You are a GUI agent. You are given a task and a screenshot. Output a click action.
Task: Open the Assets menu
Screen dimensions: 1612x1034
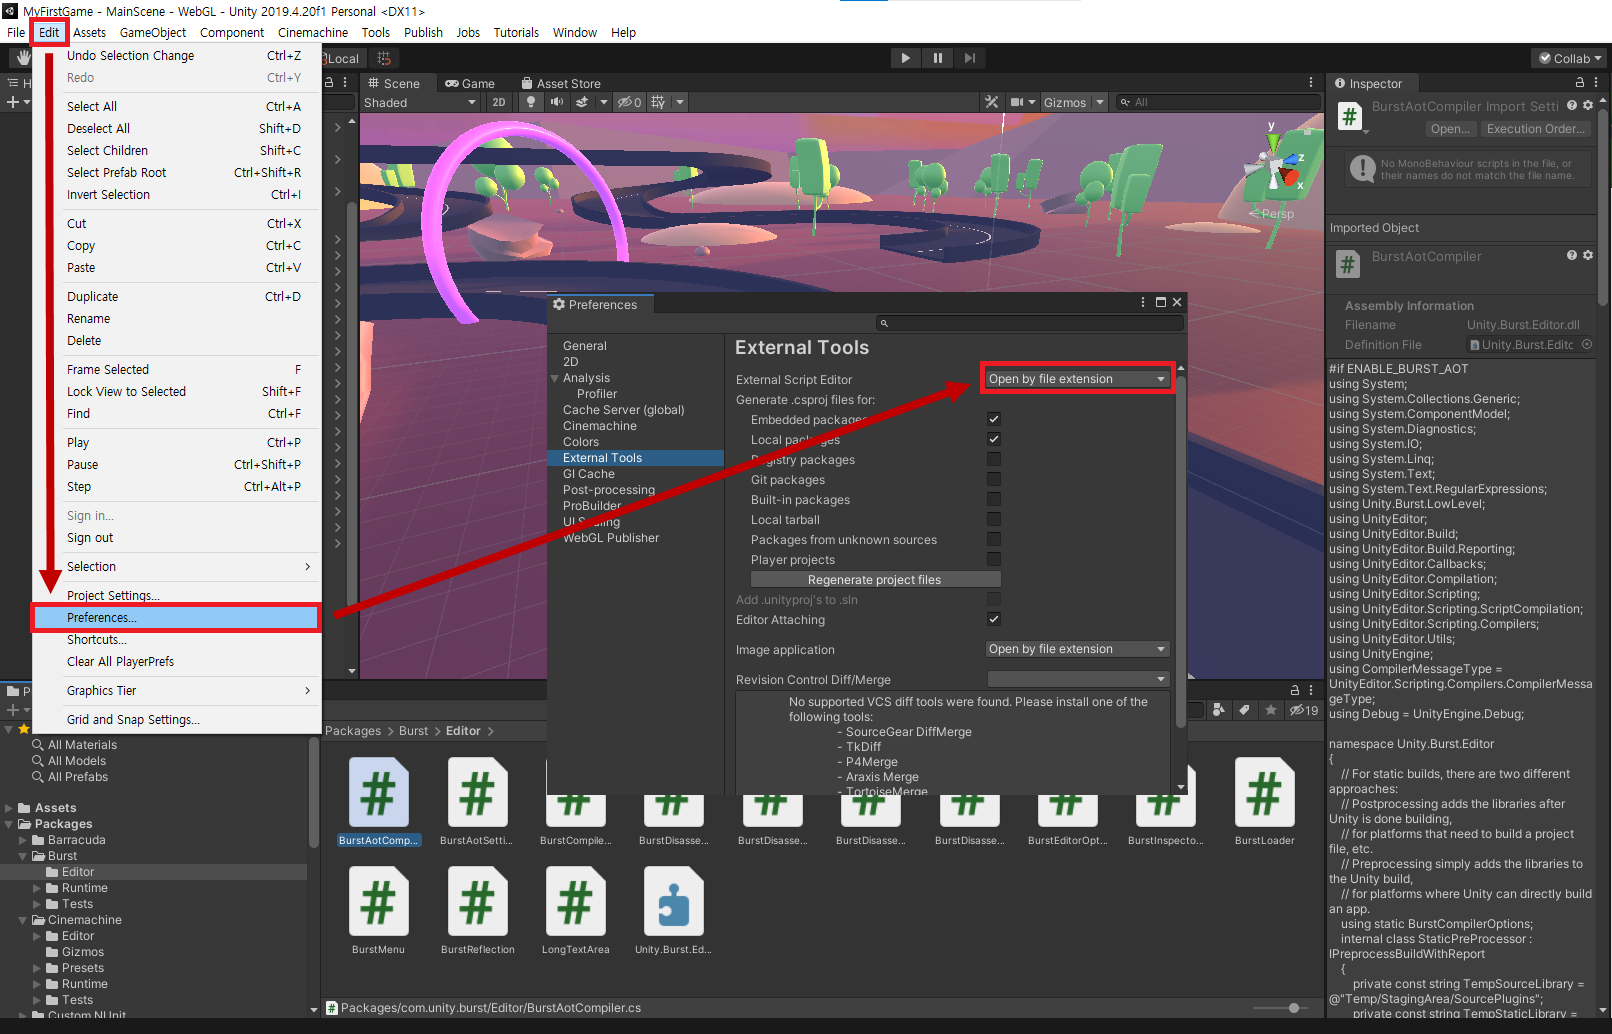89,32
